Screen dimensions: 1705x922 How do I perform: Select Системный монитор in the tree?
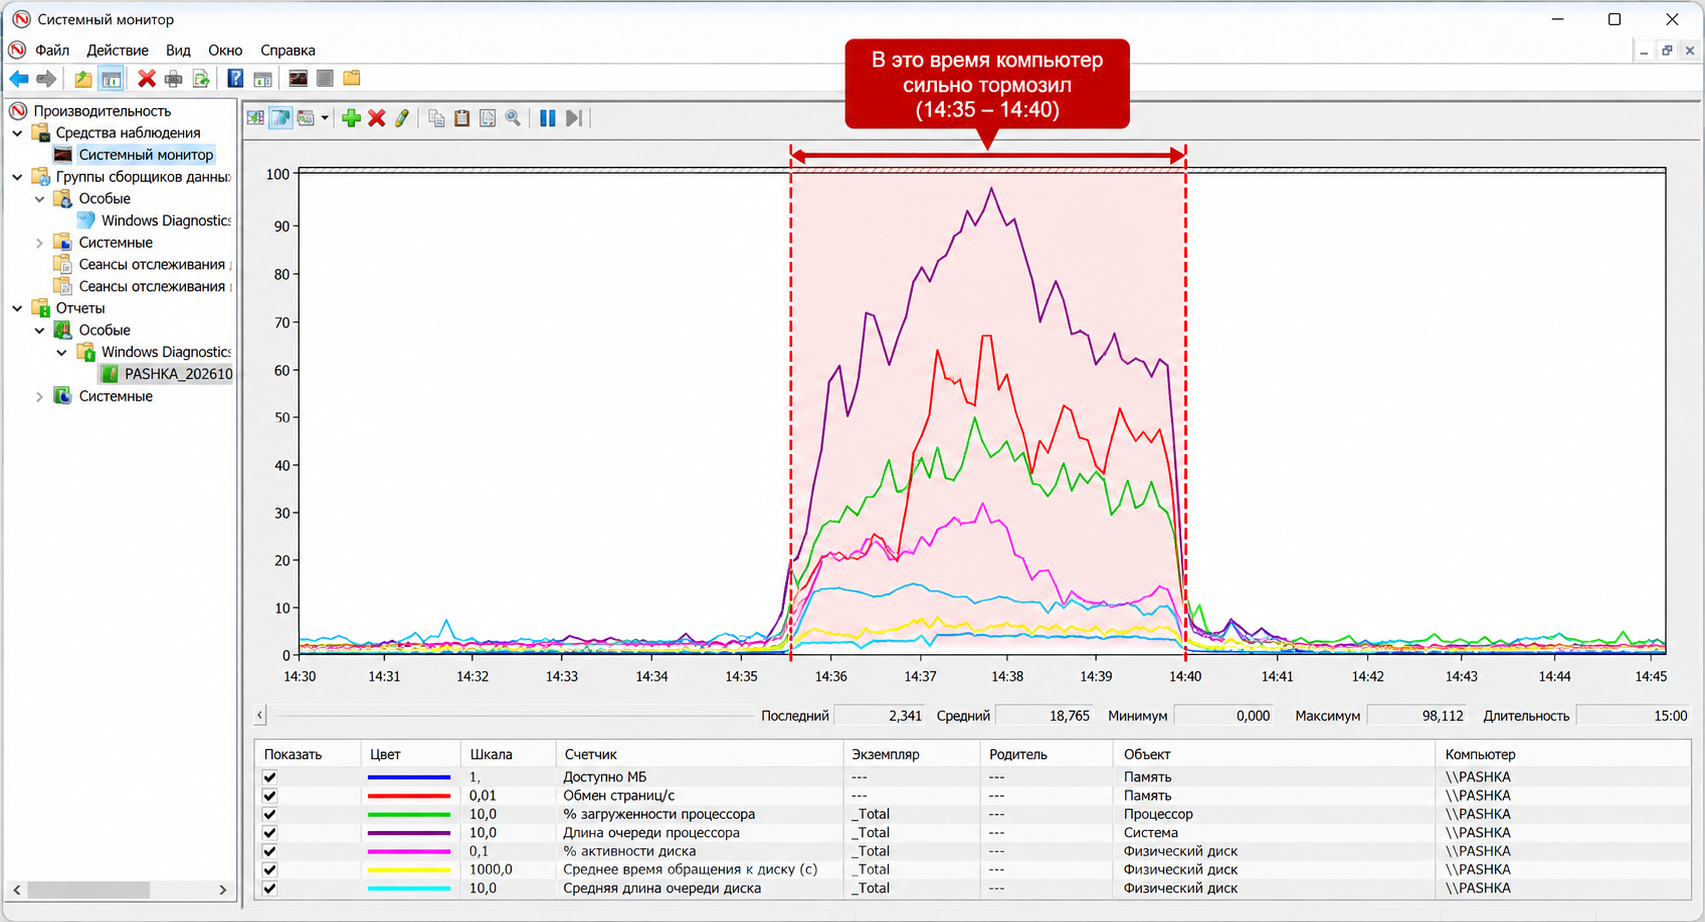(x=146, y=154)
